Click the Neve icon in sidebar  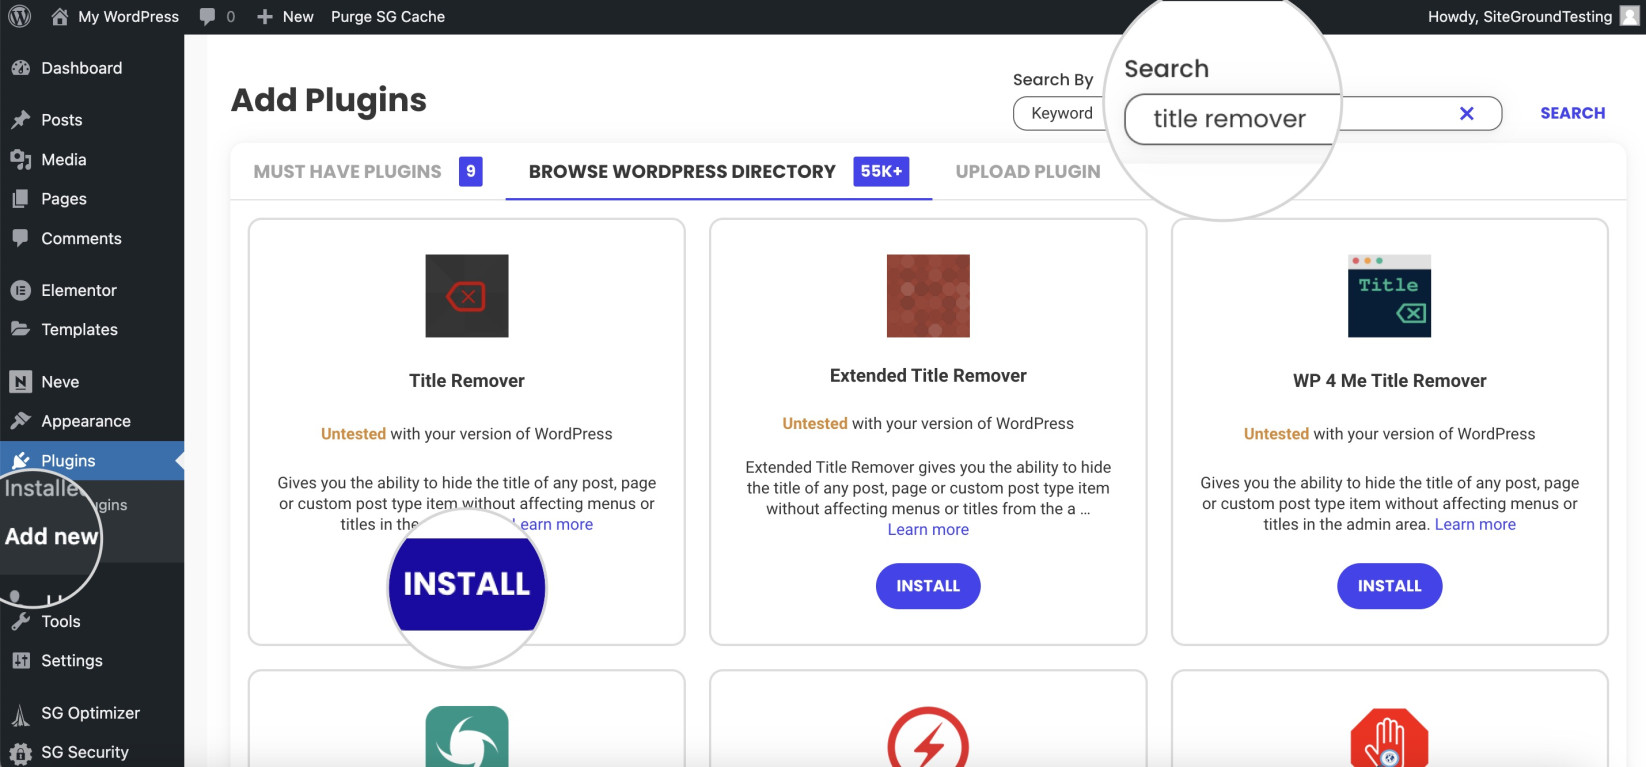20,382
